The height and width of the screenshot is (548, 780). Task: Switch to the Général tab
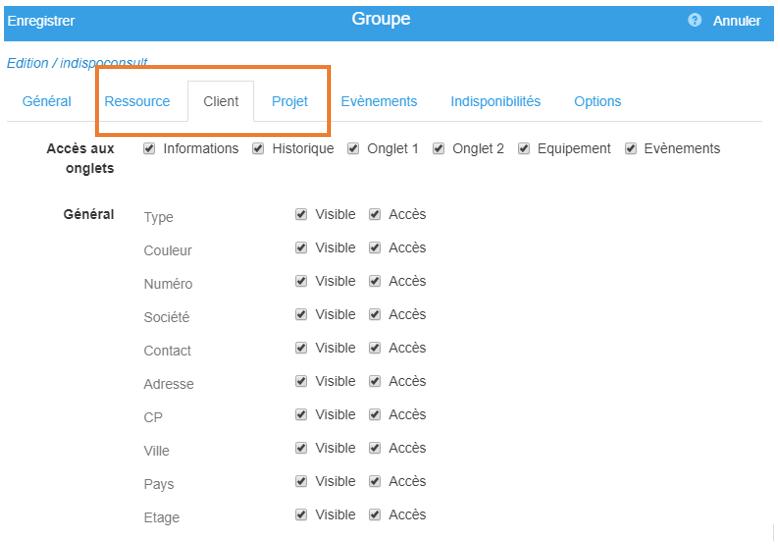pyautogui.click(x=47, y=101)
